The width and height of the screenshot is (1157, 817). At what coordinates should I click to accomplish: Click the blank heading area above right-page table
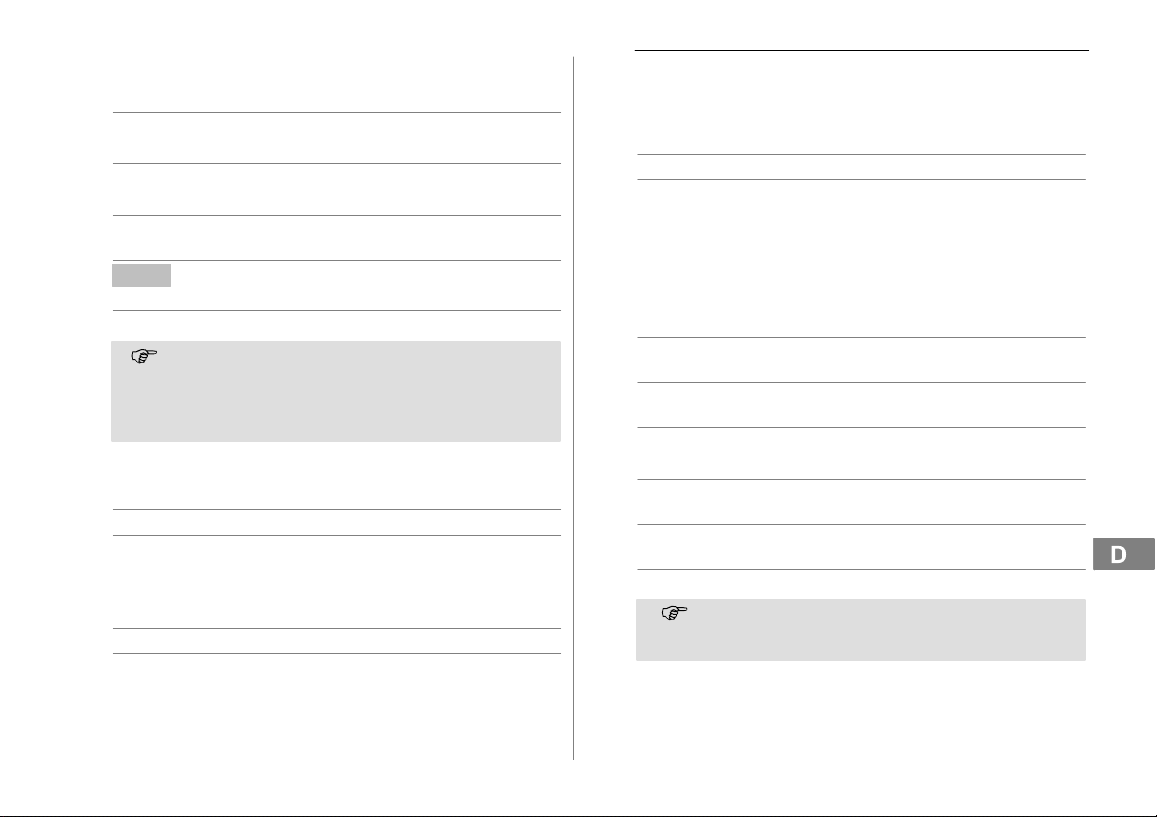point(861,103)
